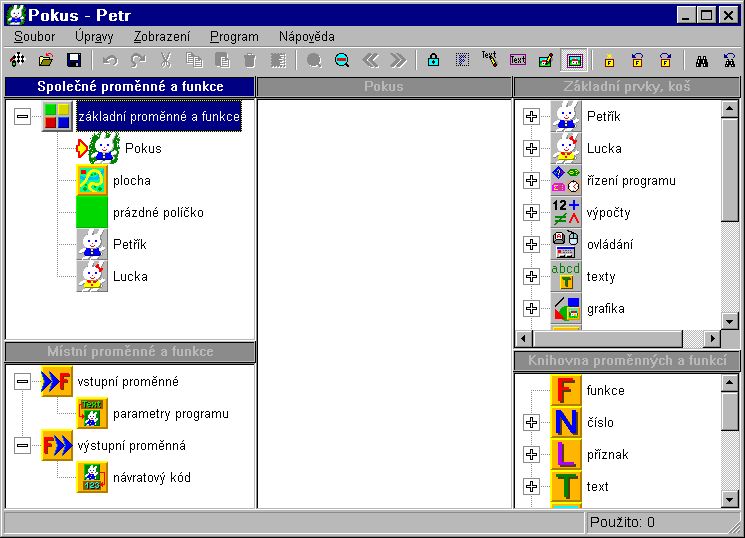745x538 pixels.
Task: Click the run program checkered flag icon
Action: click(x=18, y=61)
